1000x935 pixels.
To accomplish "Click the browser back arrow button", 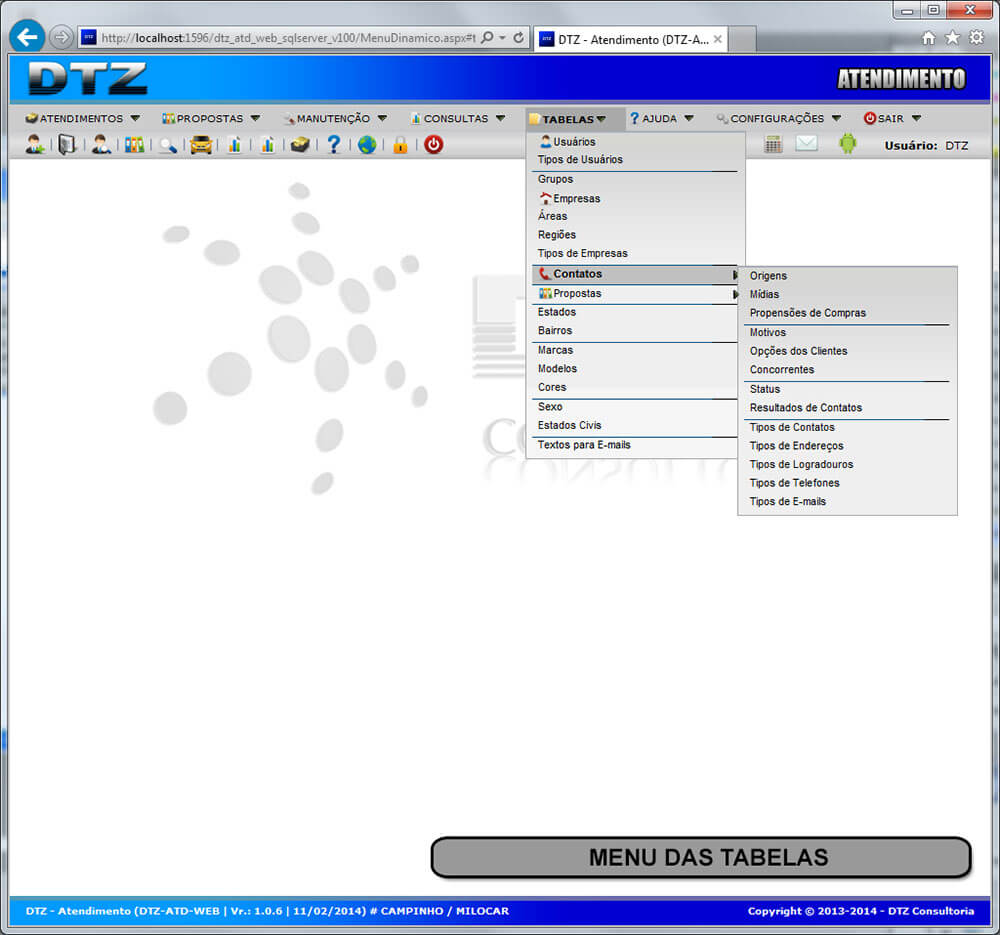I will pos(26,37).
